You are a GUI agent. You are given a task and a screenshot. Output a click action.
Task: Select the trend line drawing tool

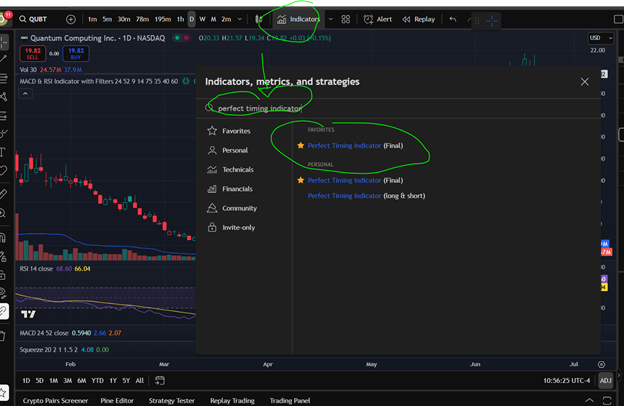(4, 59)
